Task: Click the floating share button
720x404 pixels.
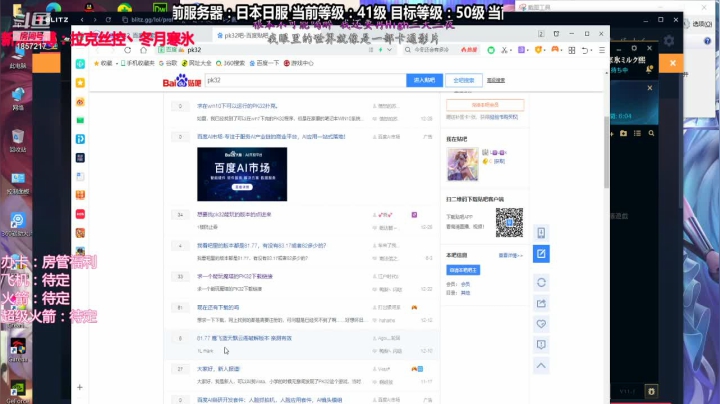Action: (x=541, y=303)
